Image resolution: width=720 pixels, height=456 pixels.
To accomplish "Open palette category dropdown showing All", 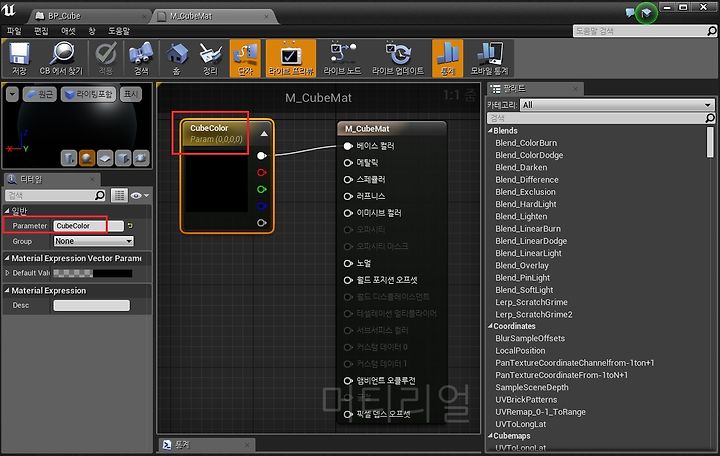I will point(617,105).
